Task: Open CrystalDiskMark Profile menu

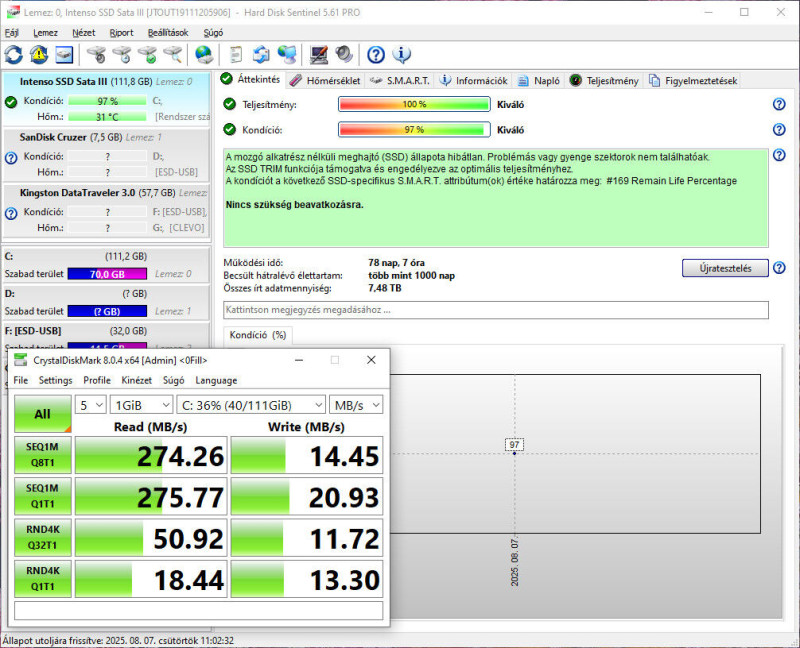Action: pyautogui.click(x=97, y=380)
